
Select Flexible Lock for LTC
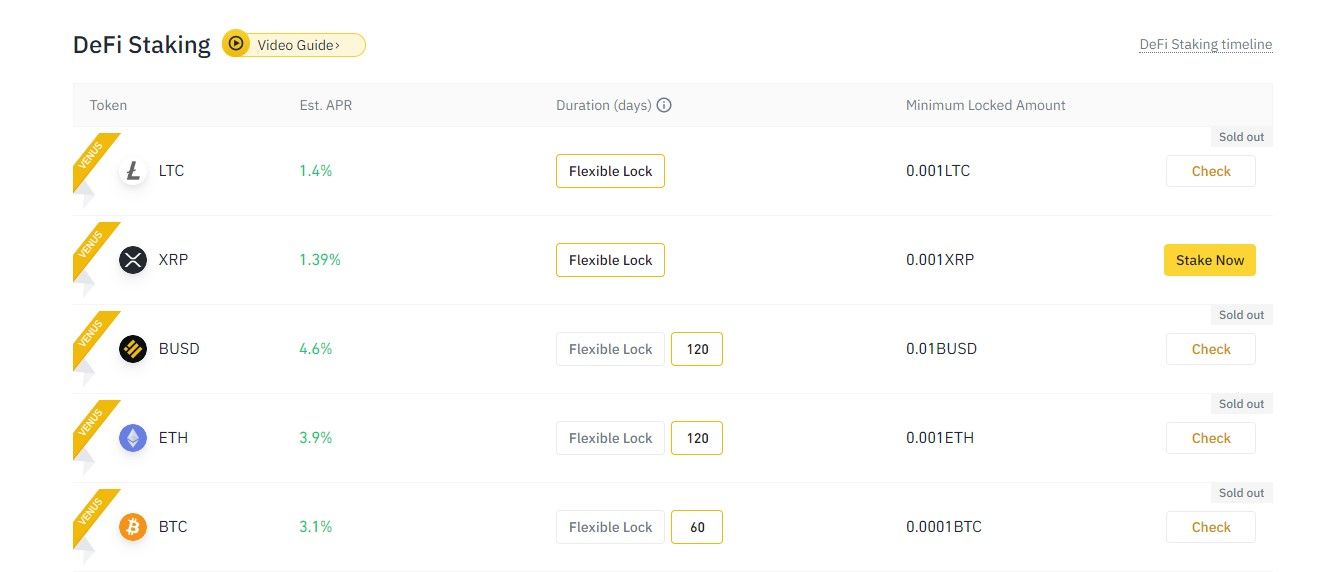(x=610, y=171)
